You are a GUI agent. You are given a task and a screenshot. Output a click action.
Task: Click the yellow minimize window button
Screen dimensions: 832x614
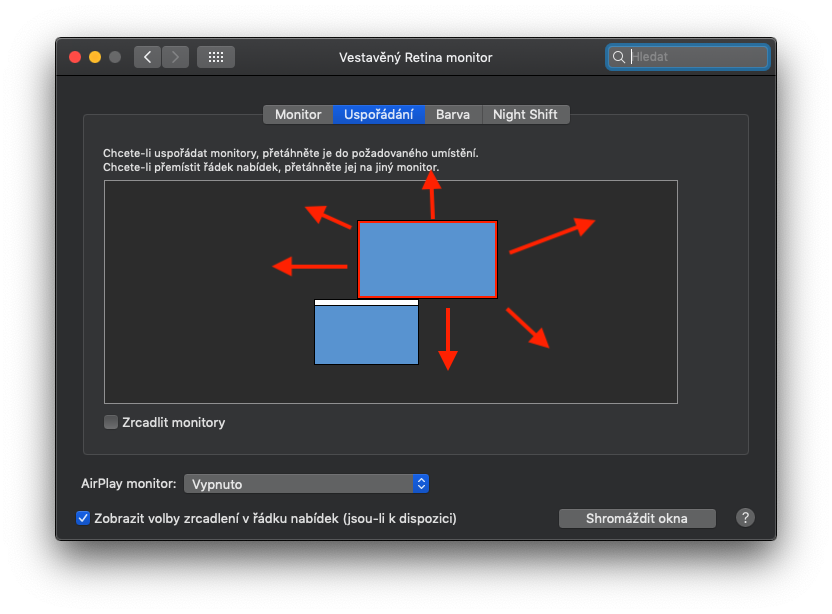coord(95,57)
